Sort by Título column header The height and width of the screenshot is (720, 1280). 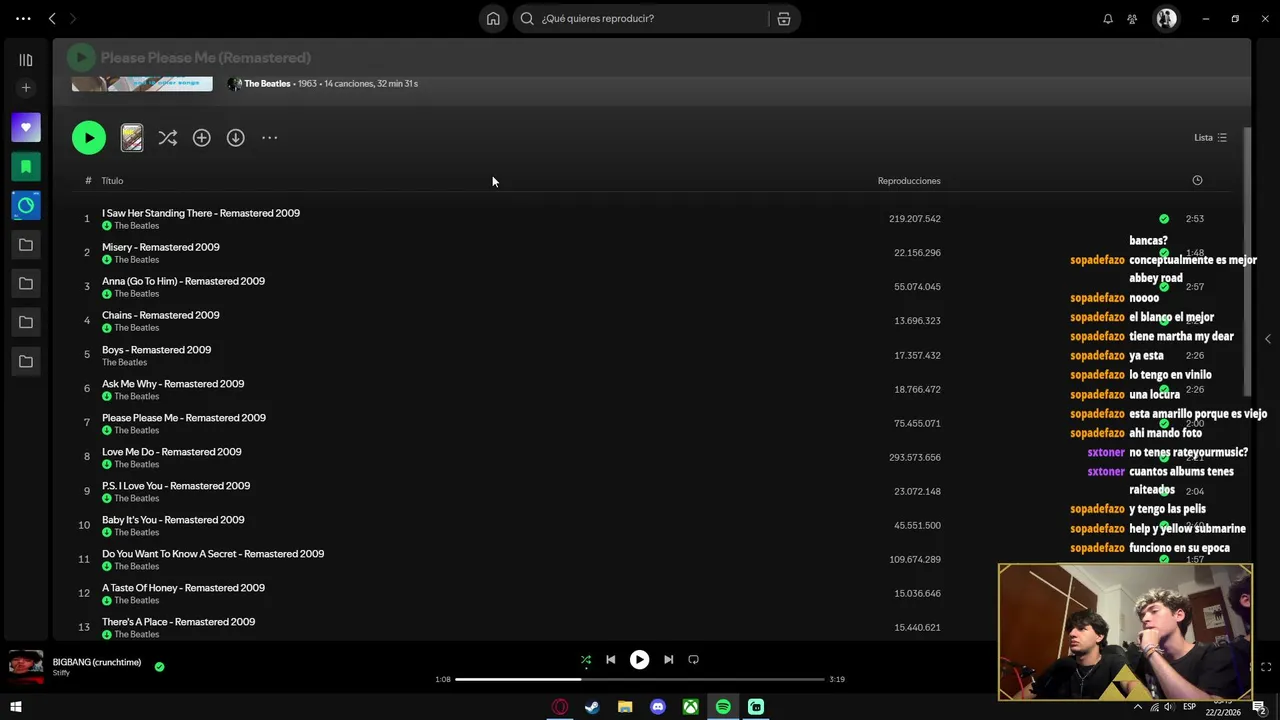tap(112, 181)
